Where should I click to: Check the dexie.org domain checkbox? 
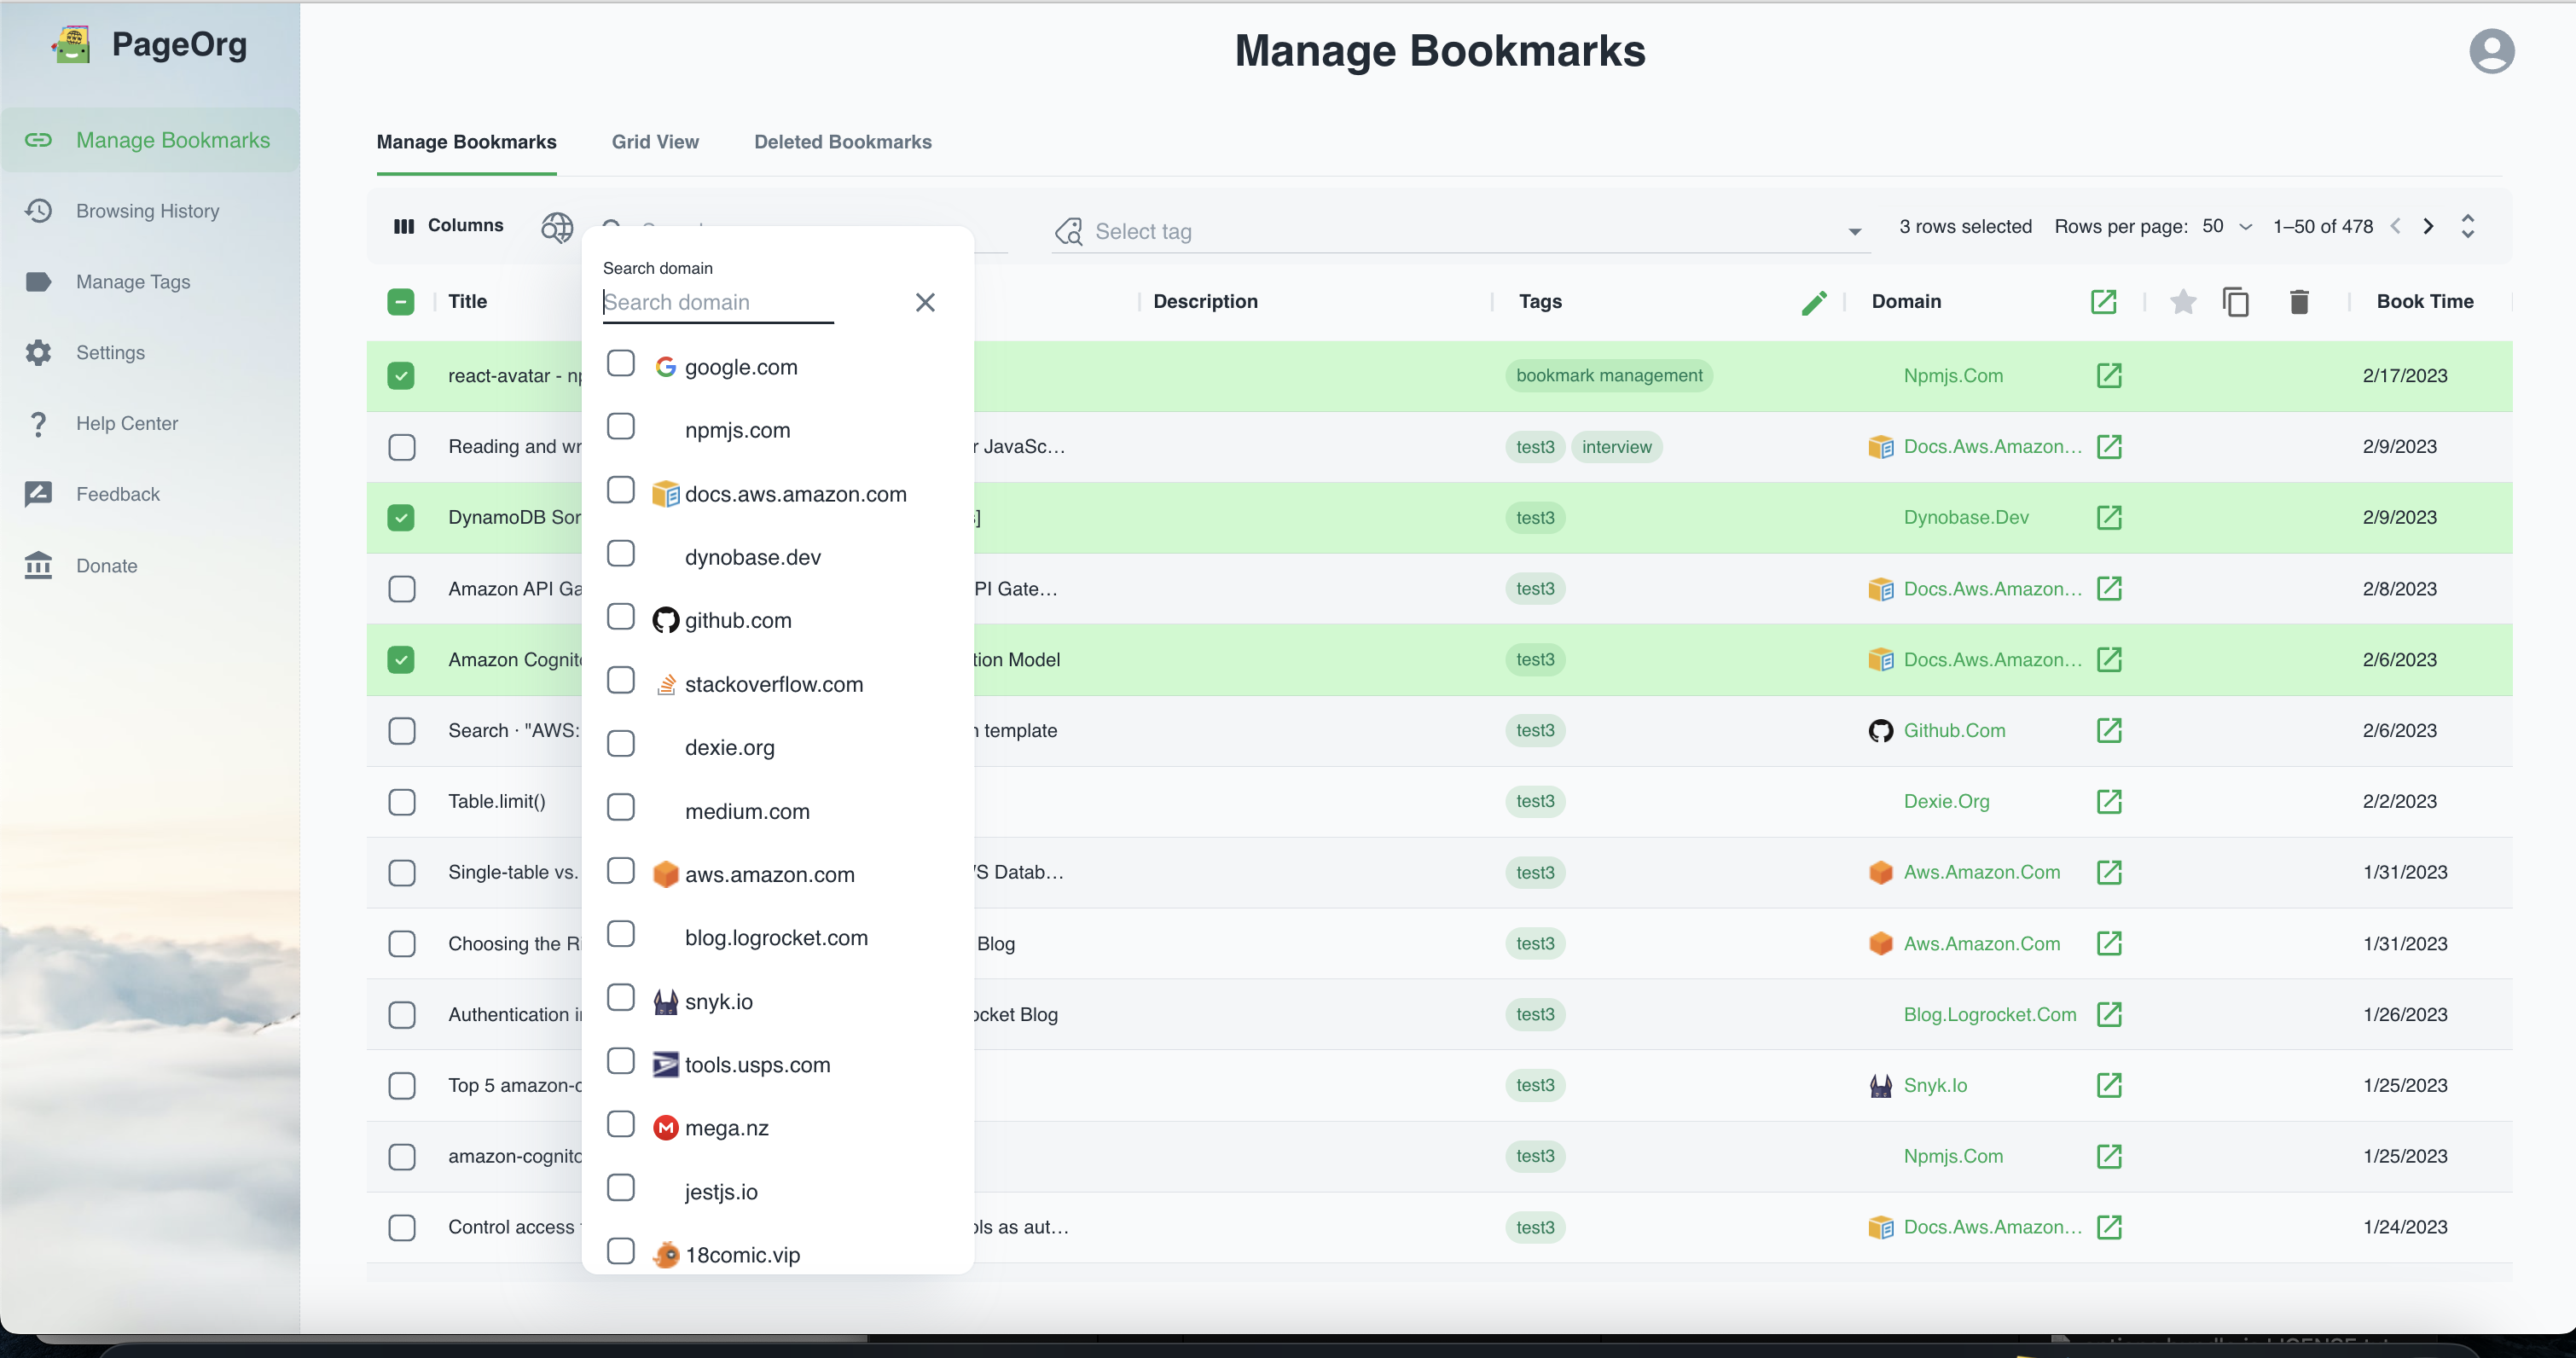pyautogui.click(x=621, y=744)
